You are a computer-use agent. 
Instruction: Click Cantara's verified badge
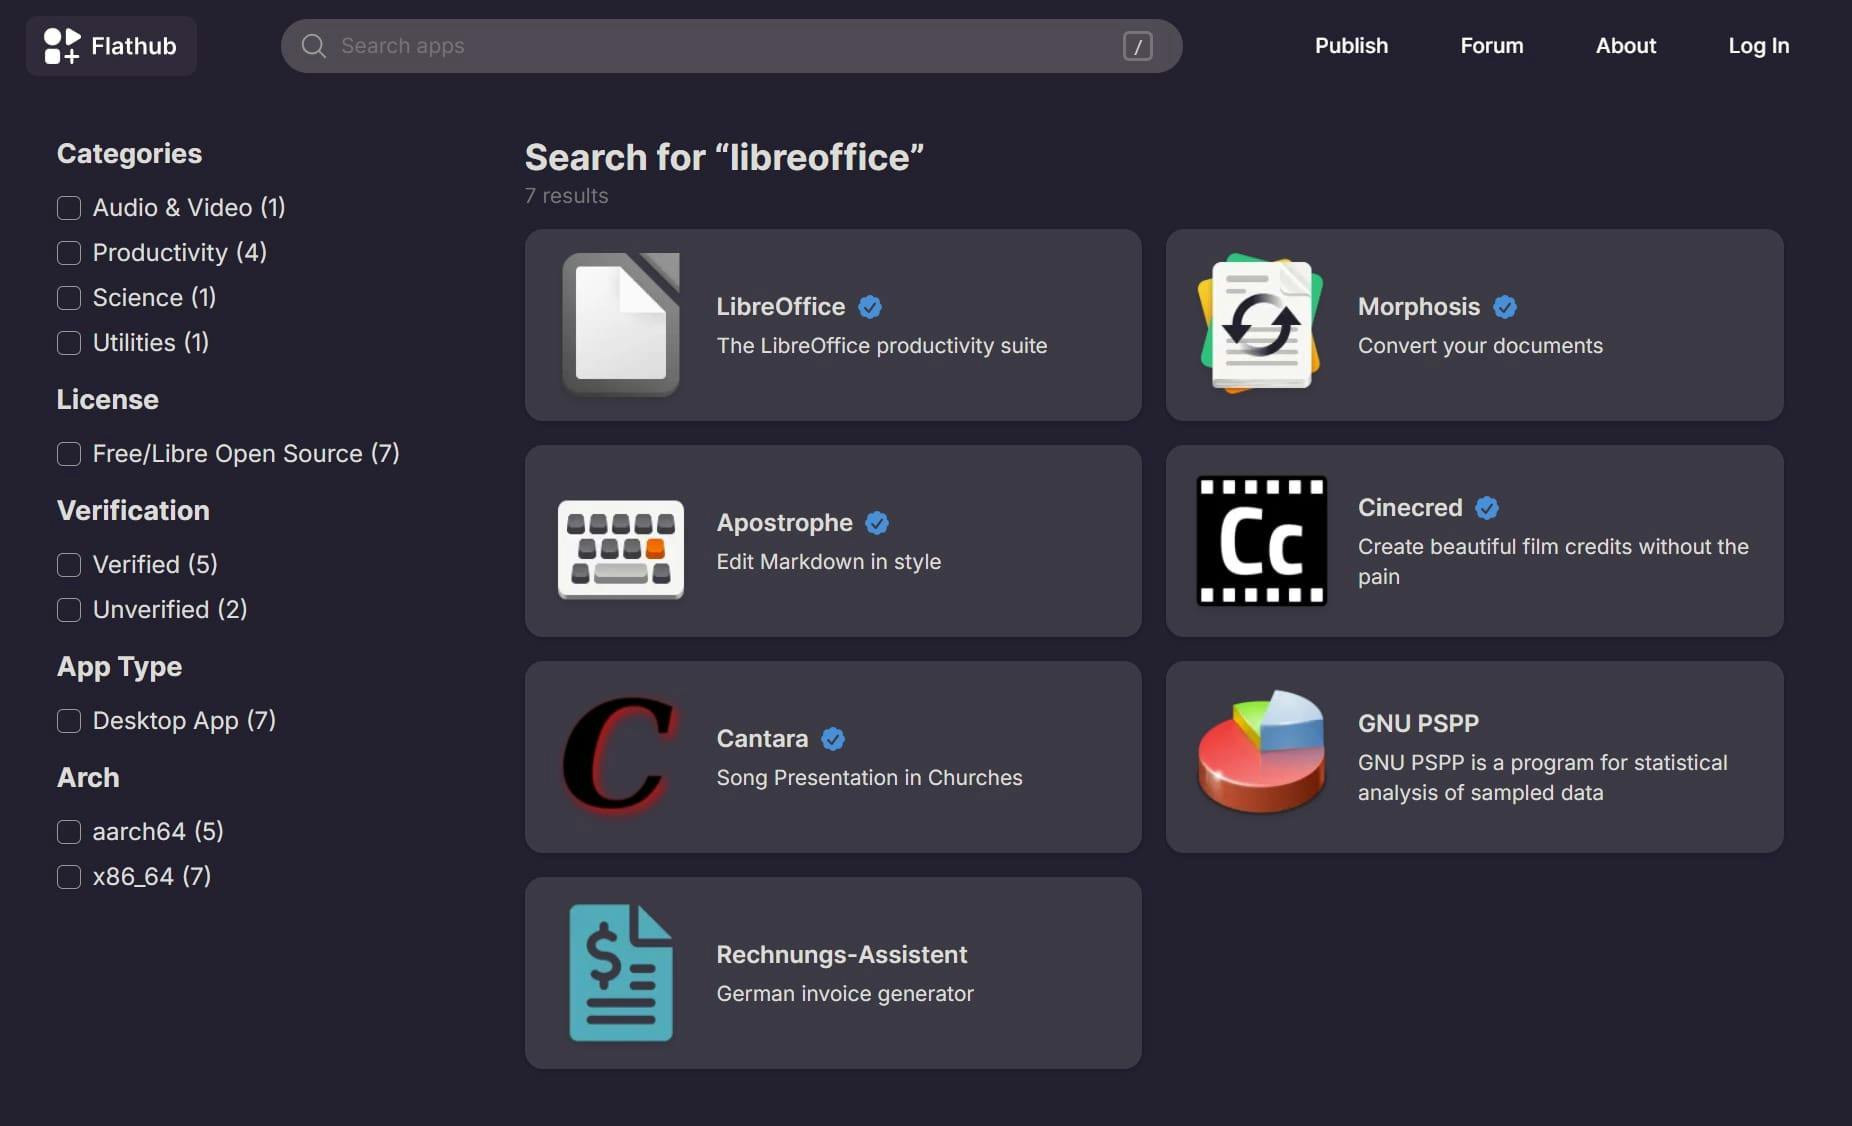coord(833,739)
